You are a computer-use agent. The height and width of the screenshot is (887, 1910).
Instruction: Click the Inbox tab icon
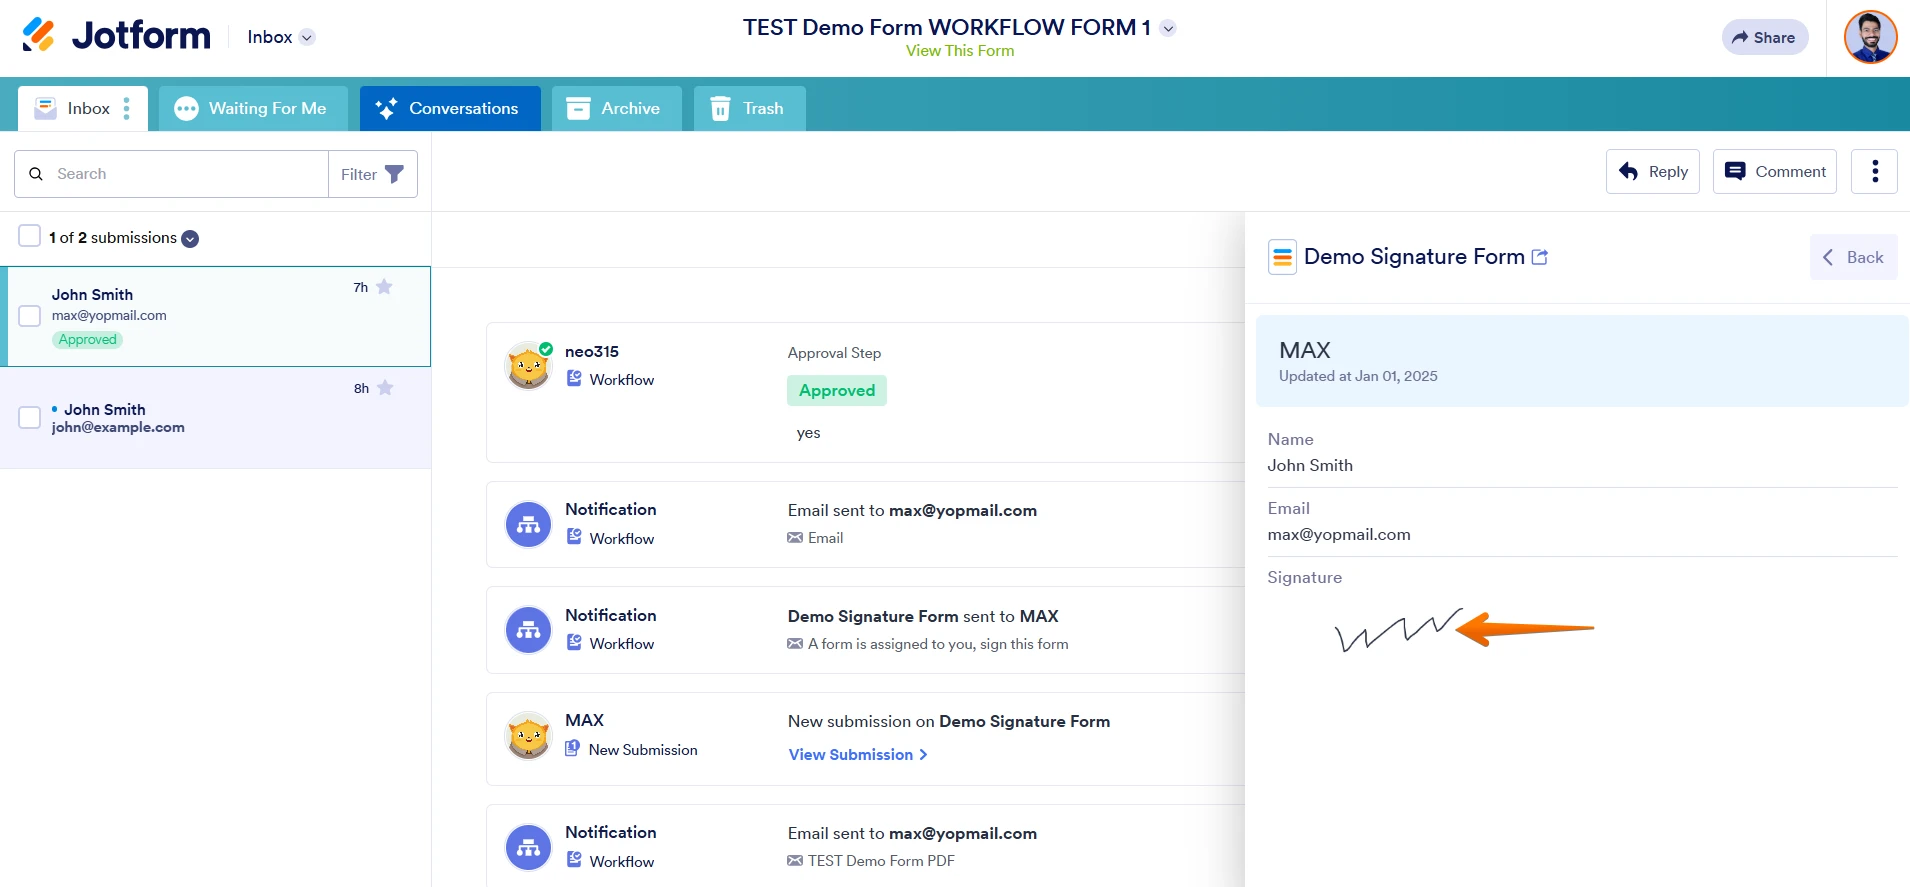coord(45,108)
